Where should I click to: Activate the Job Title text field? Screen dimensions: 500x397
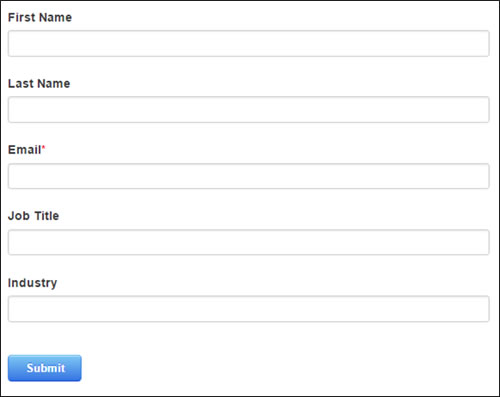coord(249,242)
